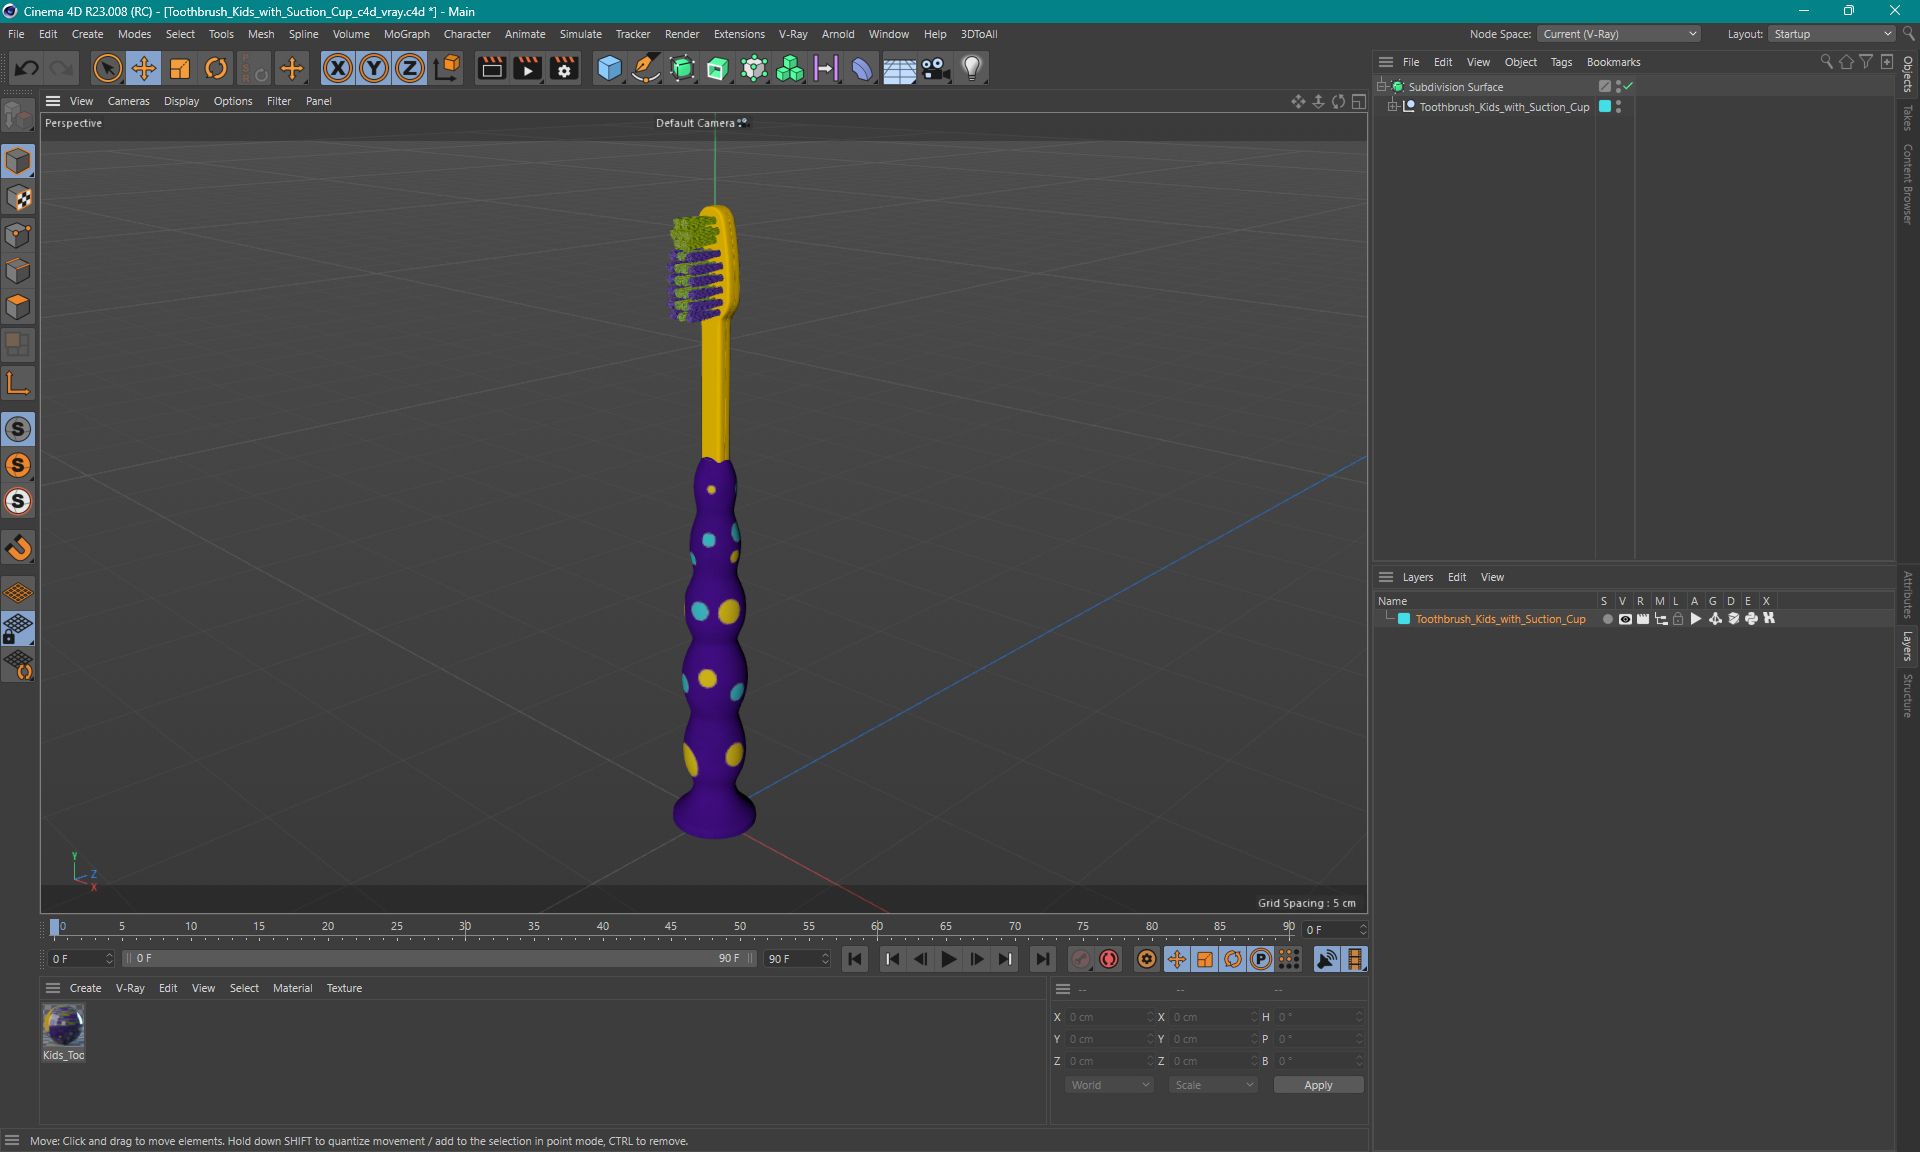Switch to Edges mode icon
The width and height of the screenshot is (1920, 1152).
(18, 271)
